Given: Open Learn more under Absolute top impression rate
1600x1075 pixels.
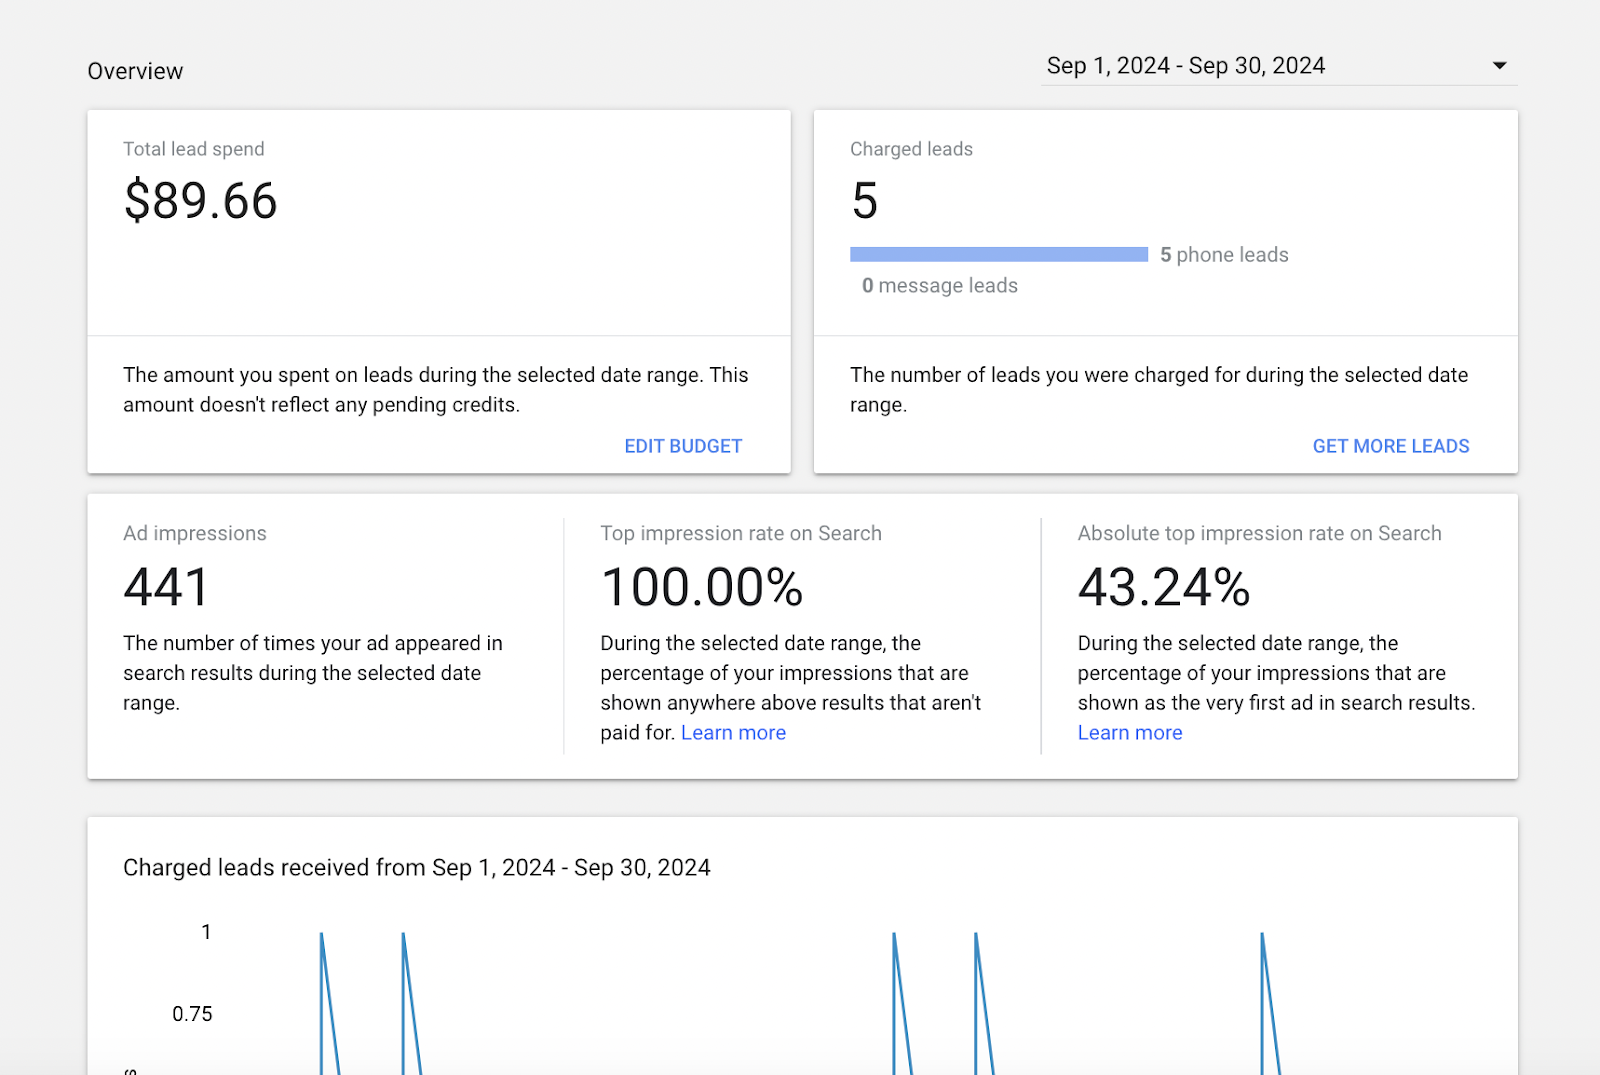Looking at the screenshot, I should coord(1130,733).
